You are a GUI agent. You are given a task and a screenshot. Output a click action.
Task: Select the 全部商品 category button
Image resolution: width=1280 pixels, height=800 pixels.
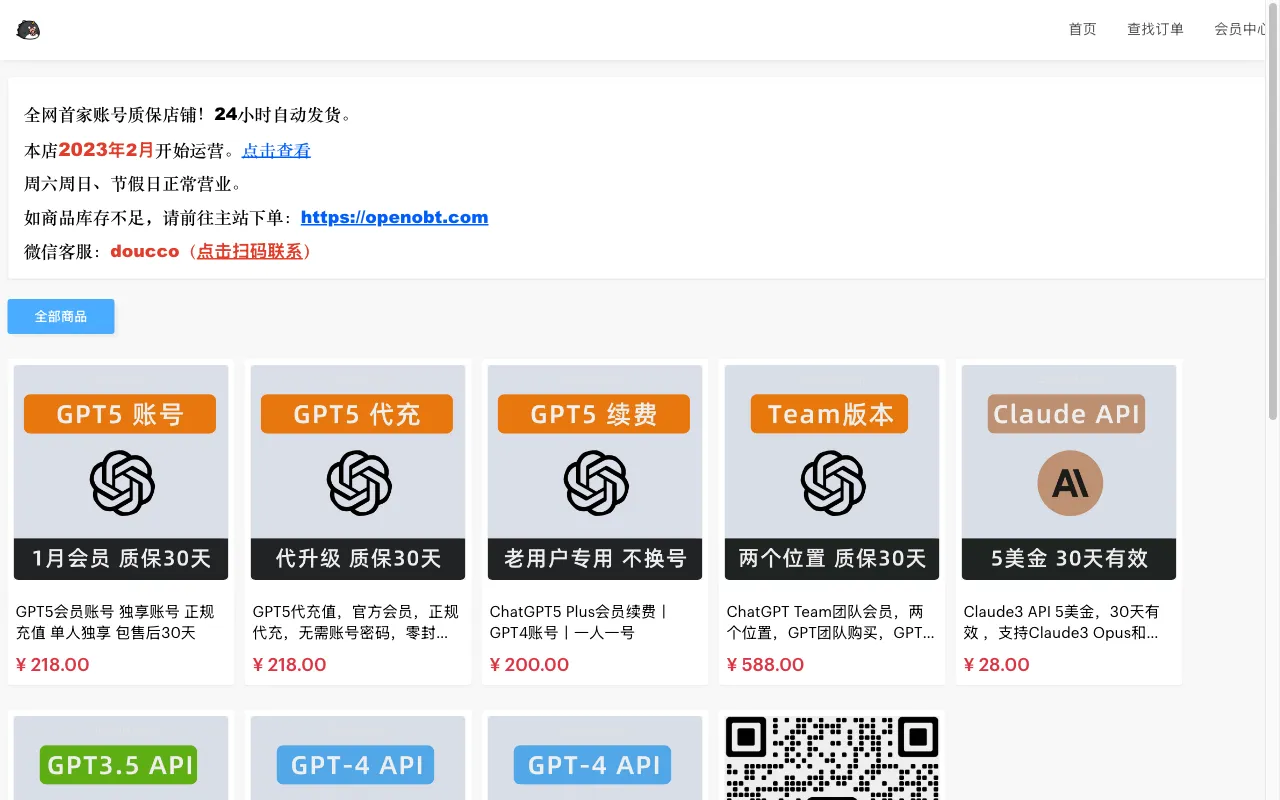tap(61, 316)
